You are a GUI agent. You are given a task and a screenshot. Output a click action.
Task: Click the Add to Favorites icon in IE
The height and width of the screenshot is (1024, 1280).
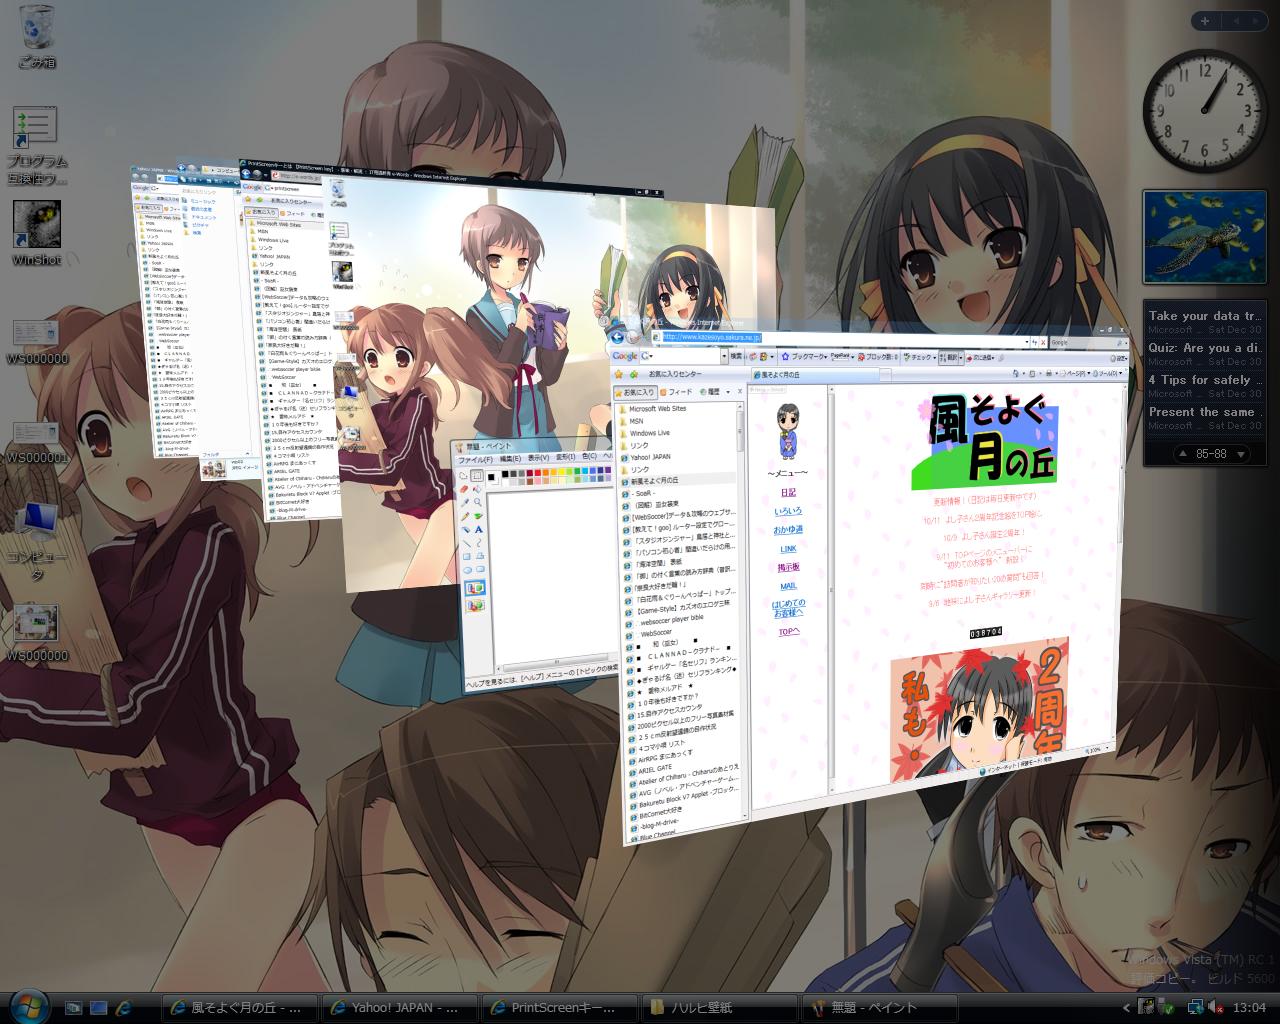coord(634,374)
